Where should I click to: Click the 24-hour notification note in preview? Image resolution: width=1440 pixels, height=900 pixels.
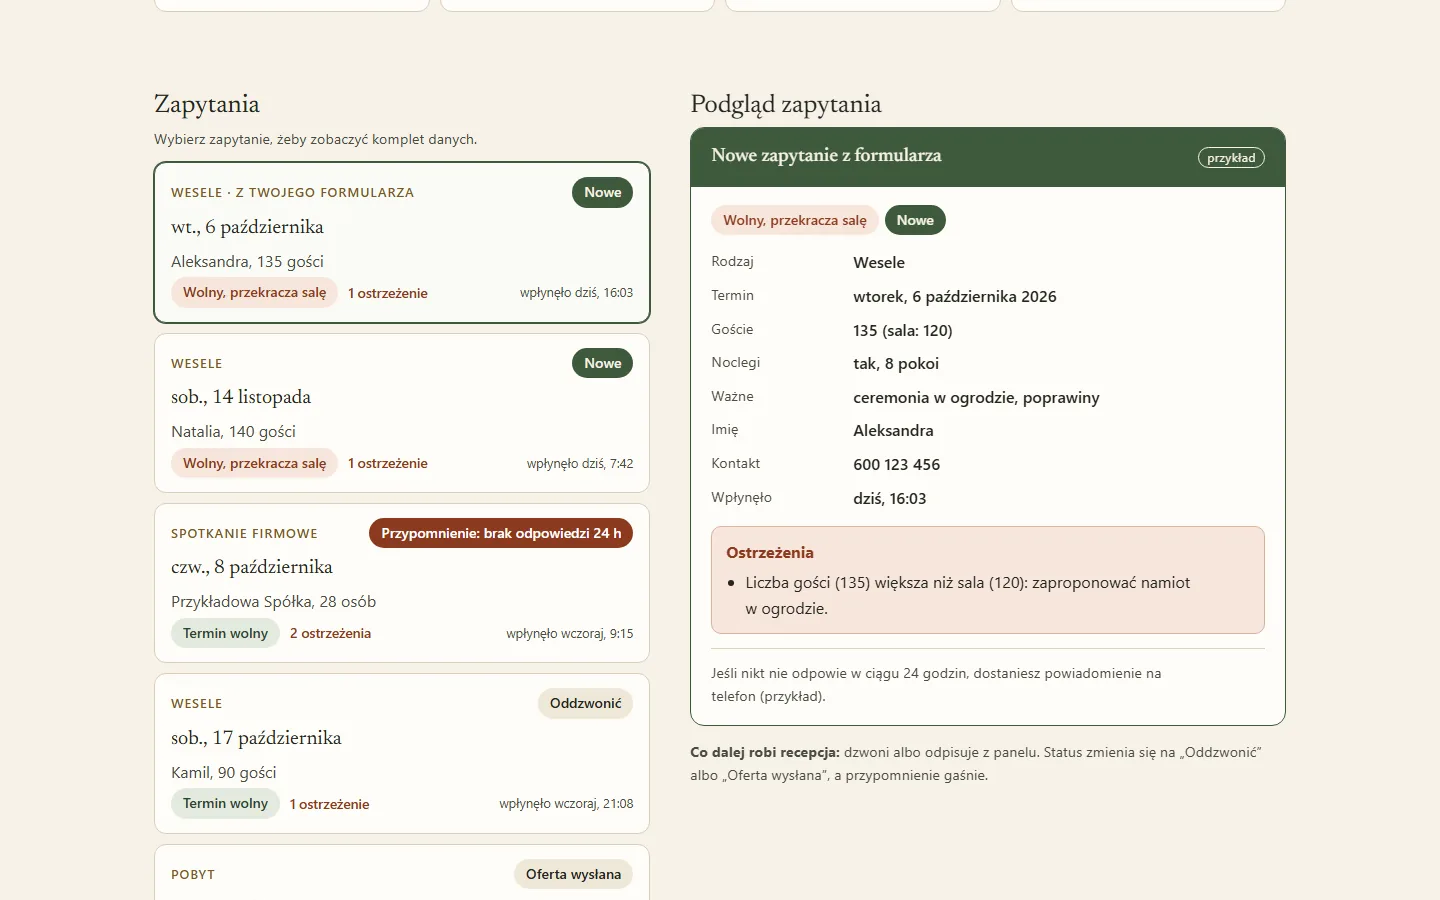click(936, 685)
